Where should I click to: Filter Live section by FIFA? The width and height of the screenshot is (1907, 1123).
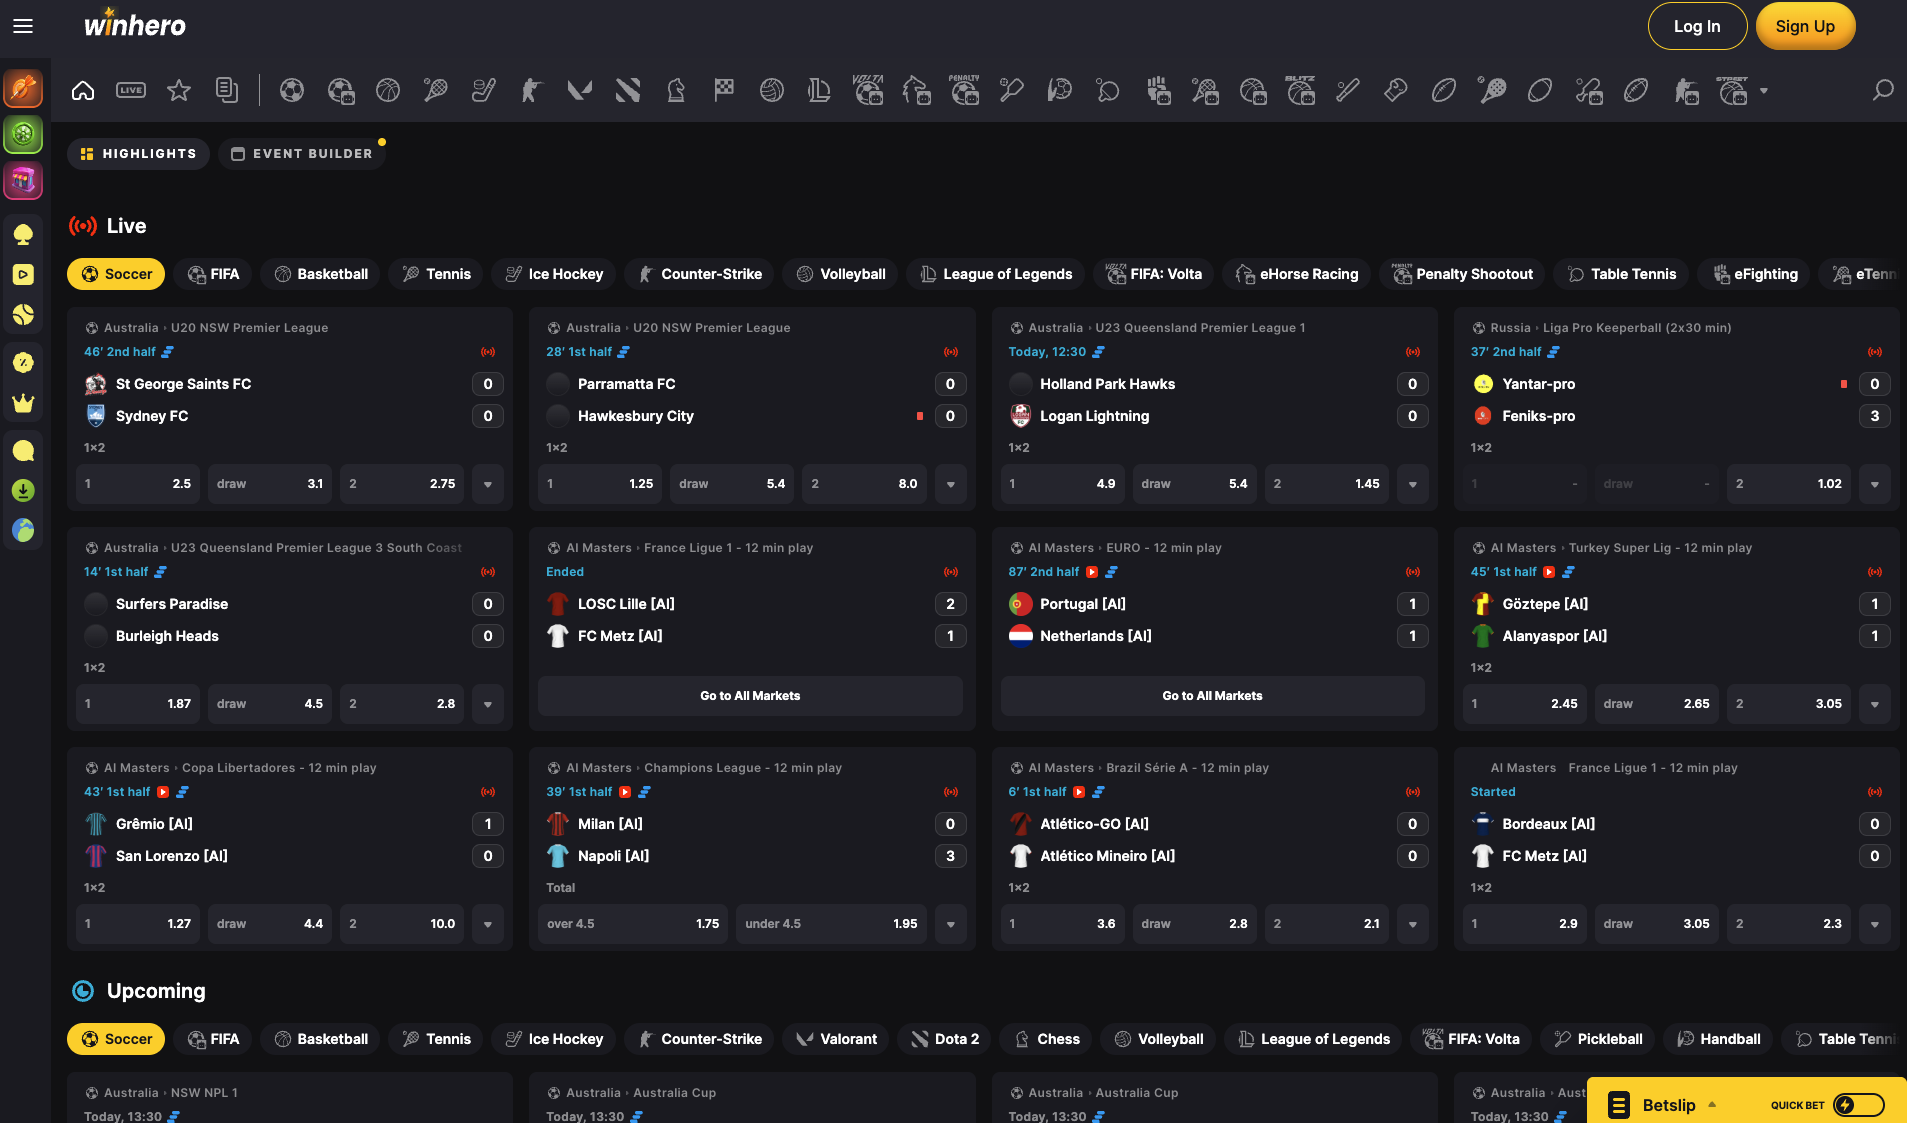[x=213, y=274]
